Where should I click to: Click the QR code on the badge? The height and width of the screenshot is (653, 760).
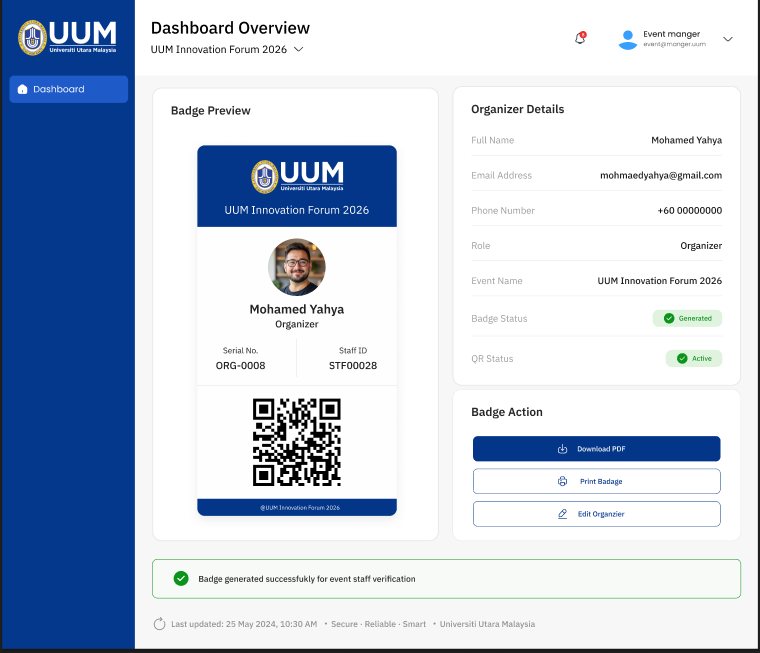coord(297,442)
